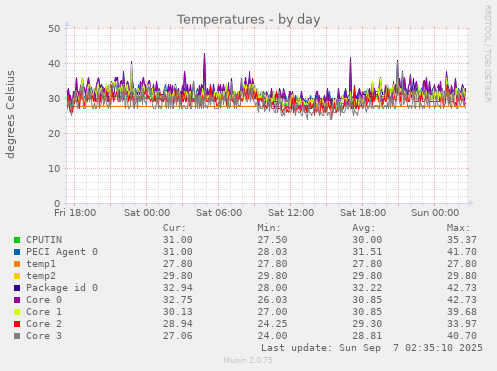497x371 pixels.
Task: Click the Cur: column header
Action: (x=174, y=228)
